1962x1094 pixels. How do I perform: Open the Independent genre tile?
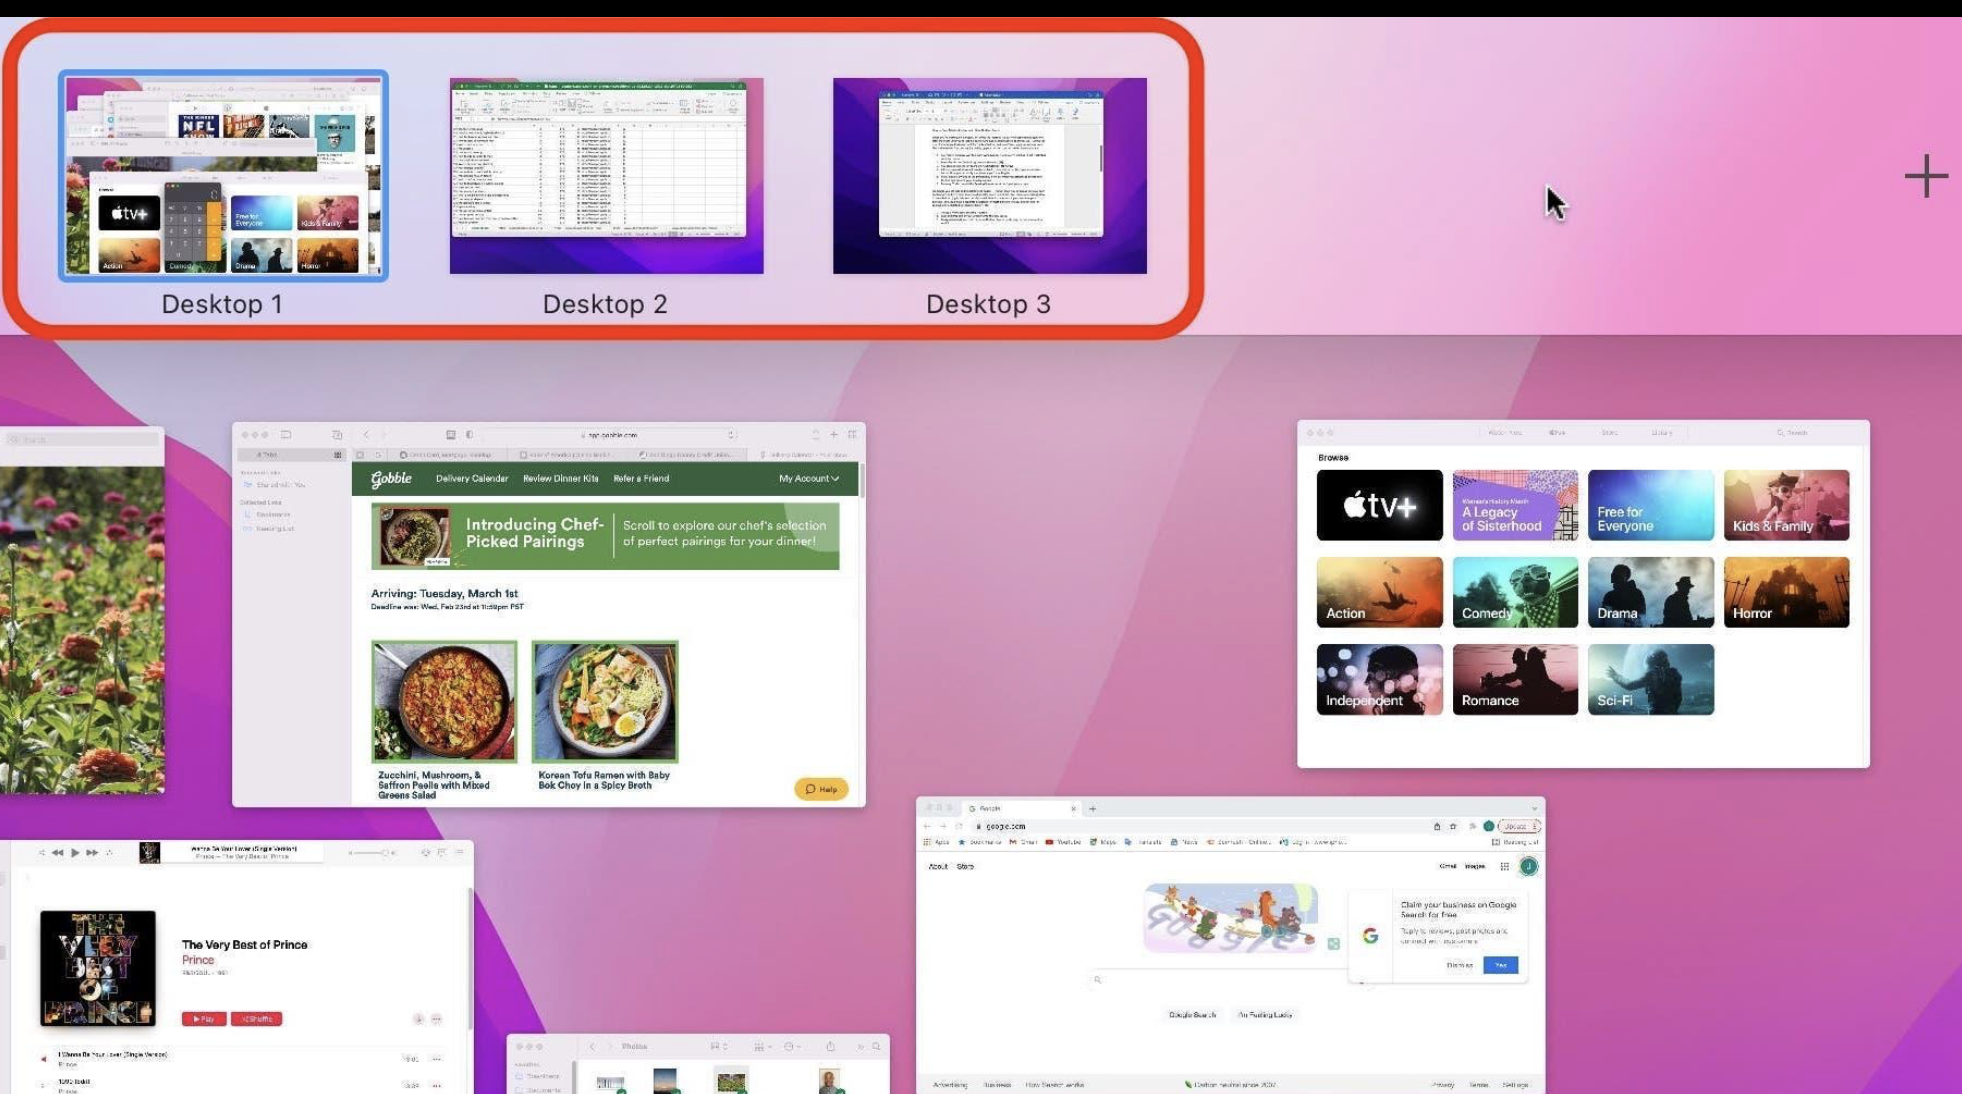click(1379, 679)
